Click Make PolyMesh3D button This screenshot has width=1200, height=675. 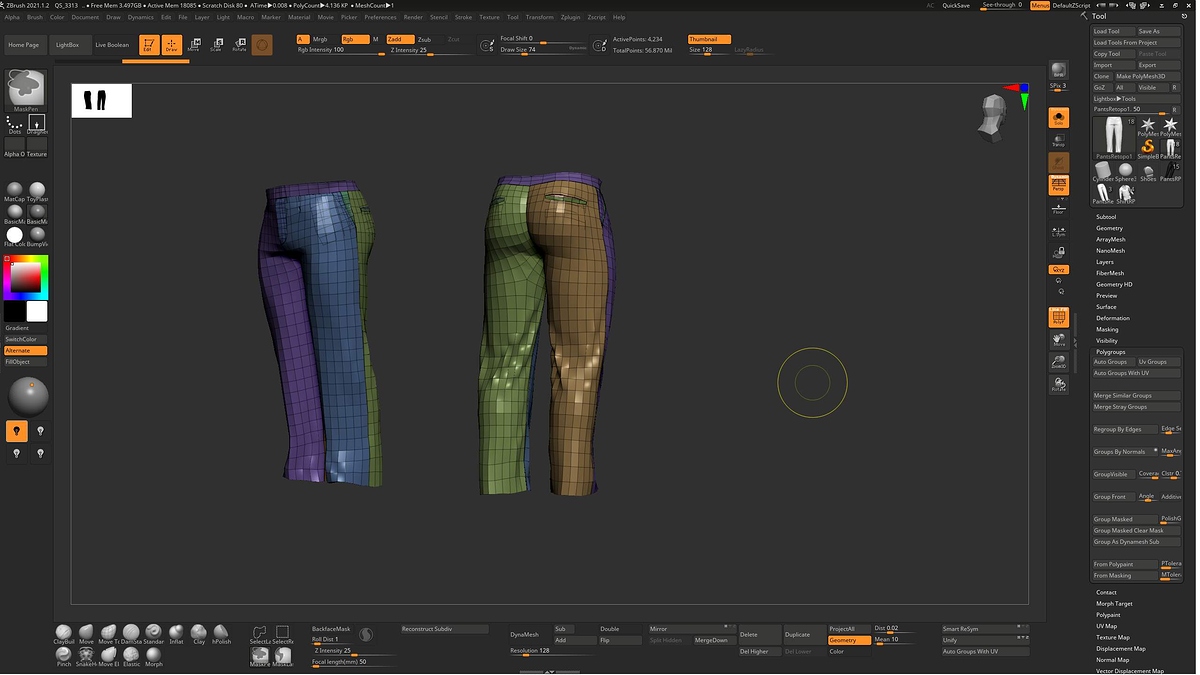coord(1148,76)
